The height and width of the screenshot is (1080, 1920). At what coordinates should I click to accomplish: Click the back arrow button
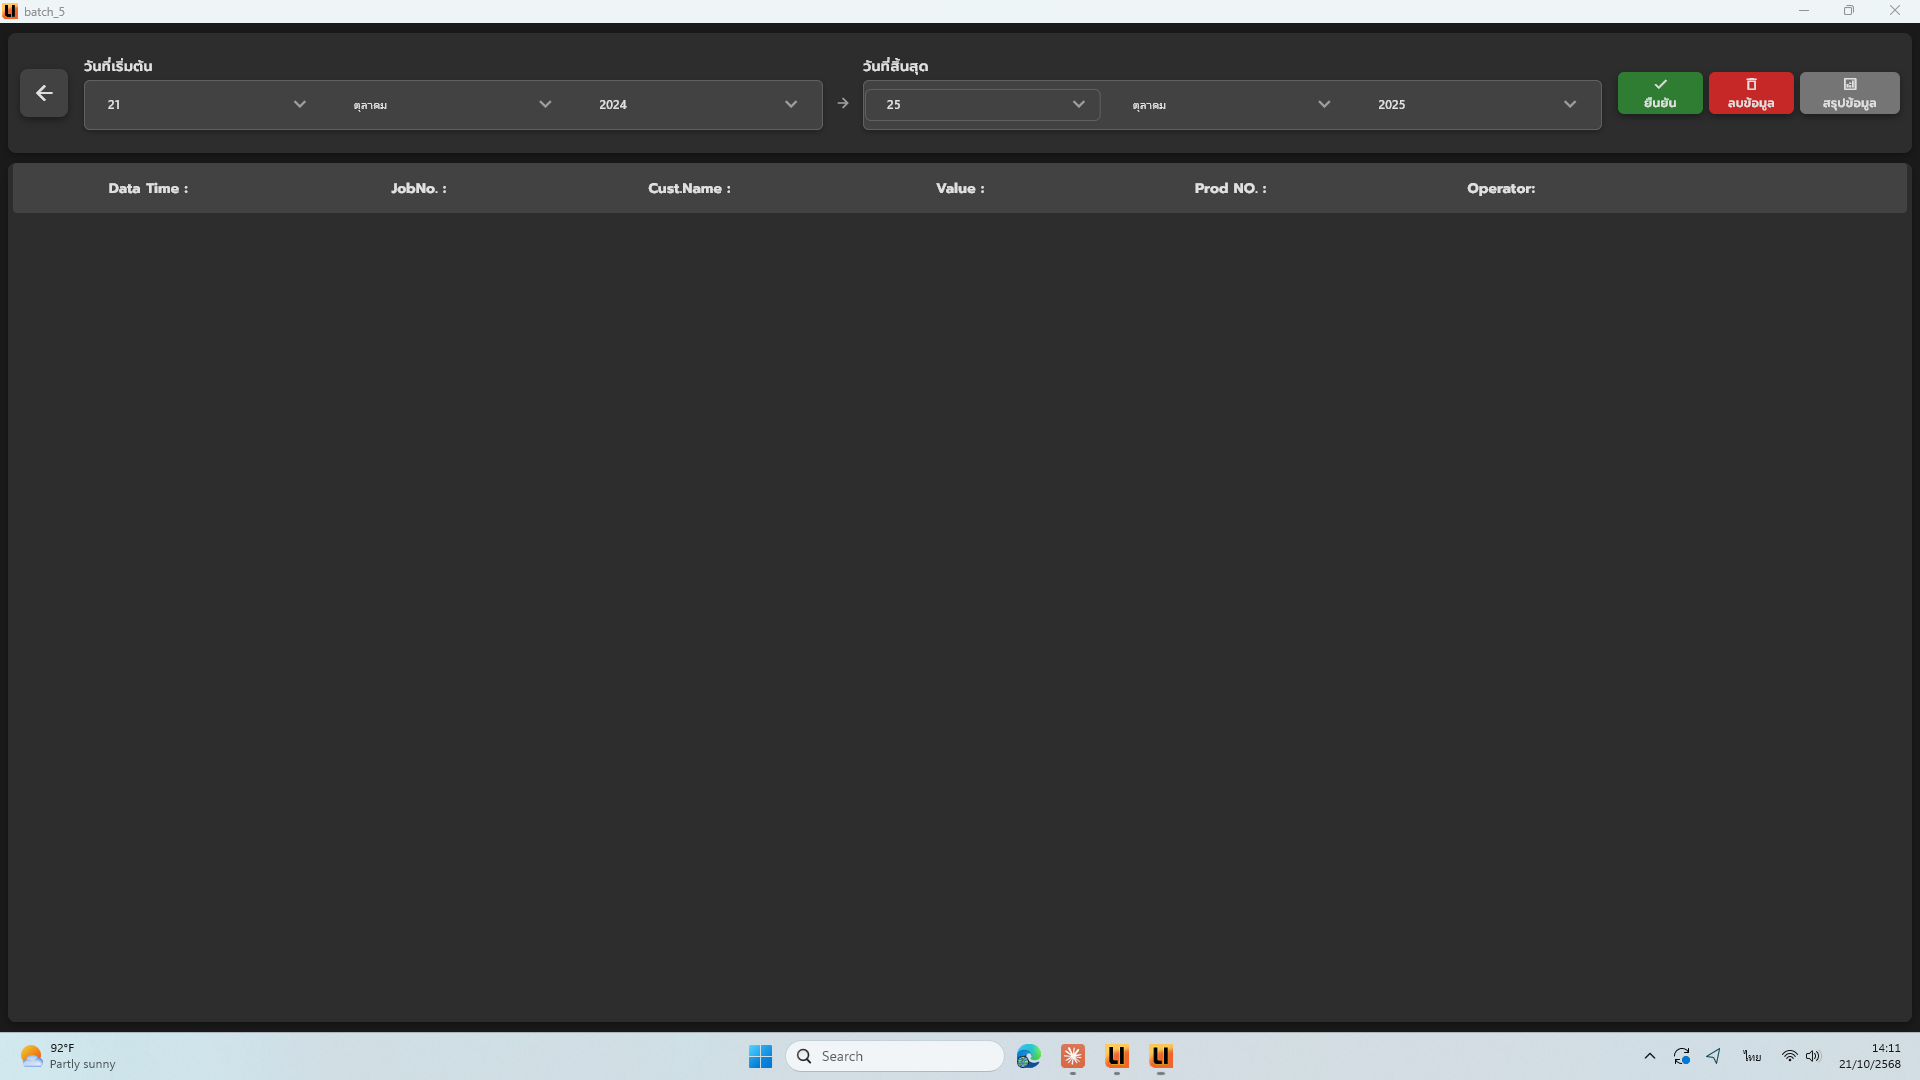click(x=44, y=93)
